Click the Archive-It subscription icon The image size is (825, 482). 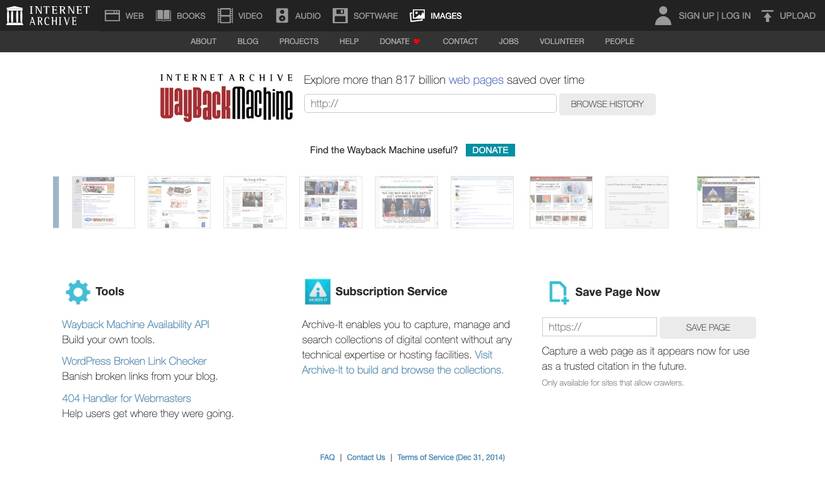[317, 292]
